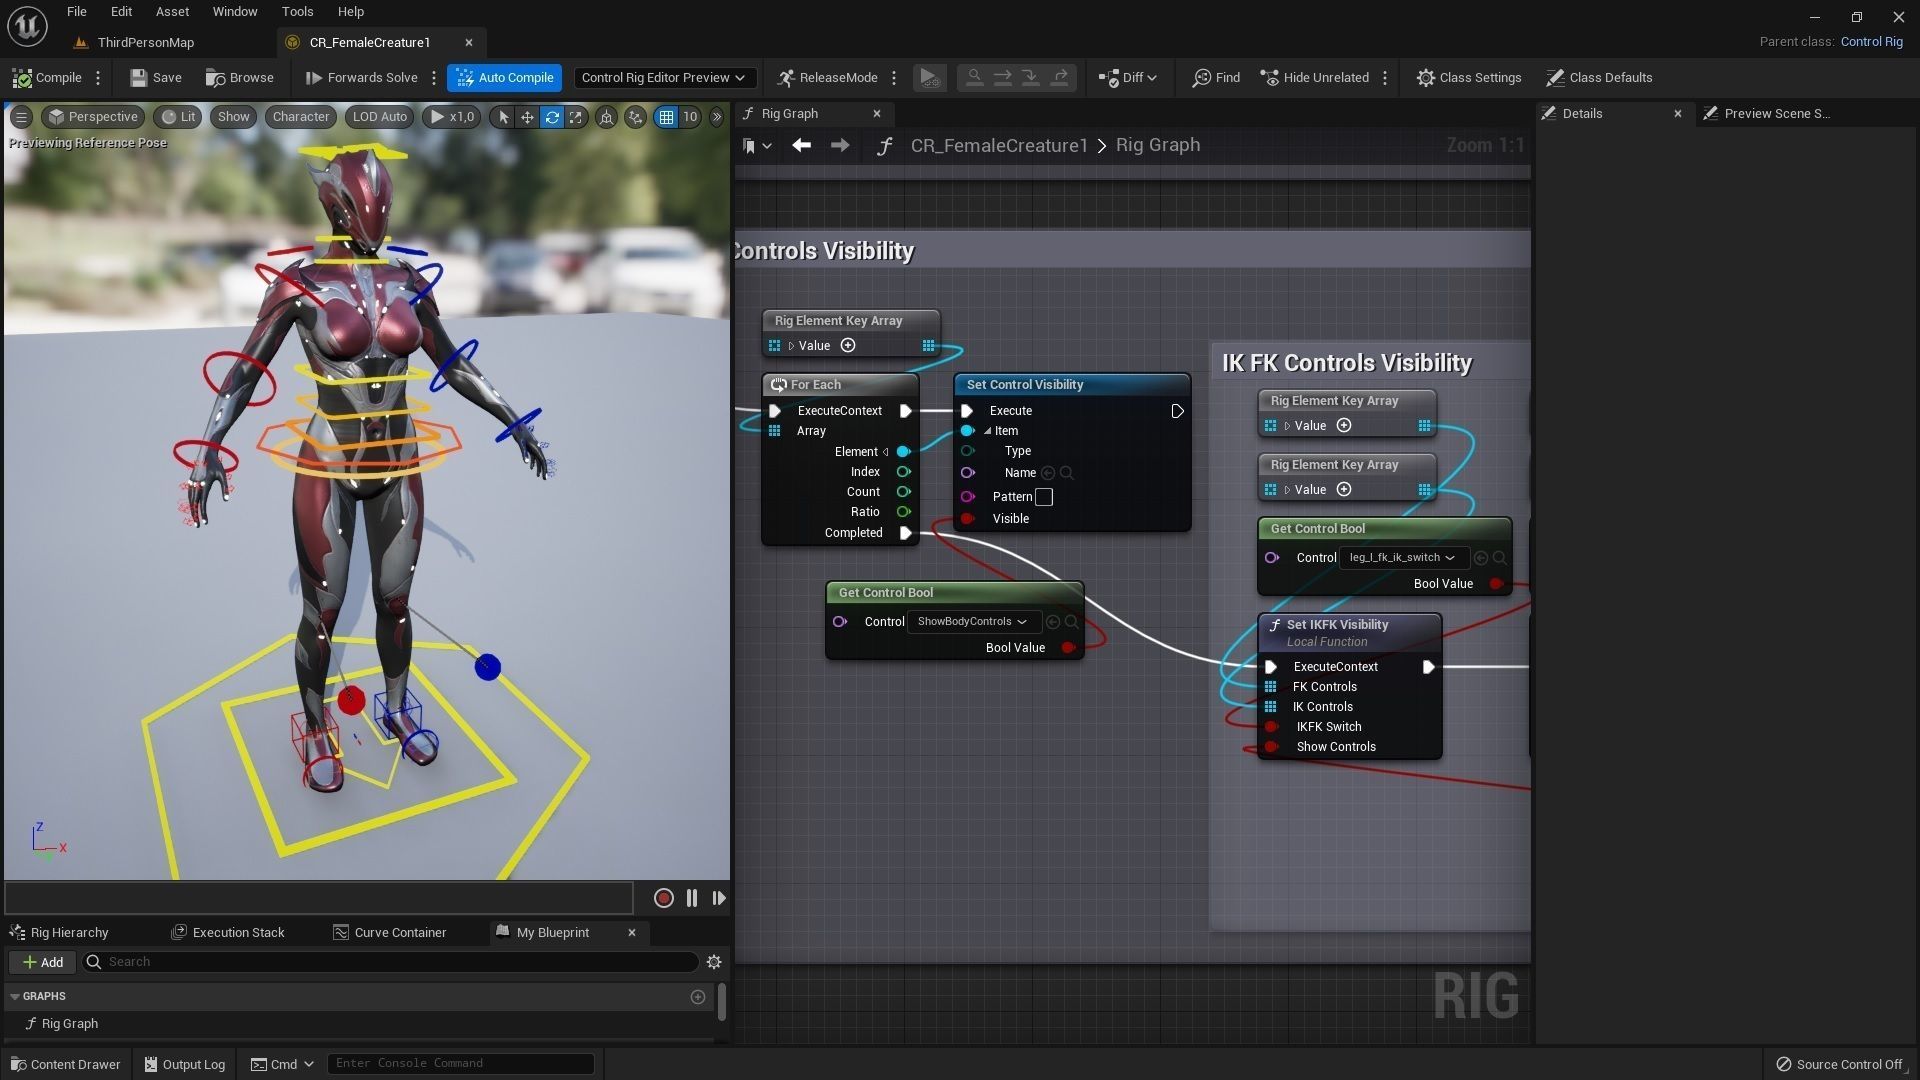Viewport: 1920px width, 1080px height.
Task: Toggle Auto Compile on or off
Action: pyautogui.click(x=505, y=78)
